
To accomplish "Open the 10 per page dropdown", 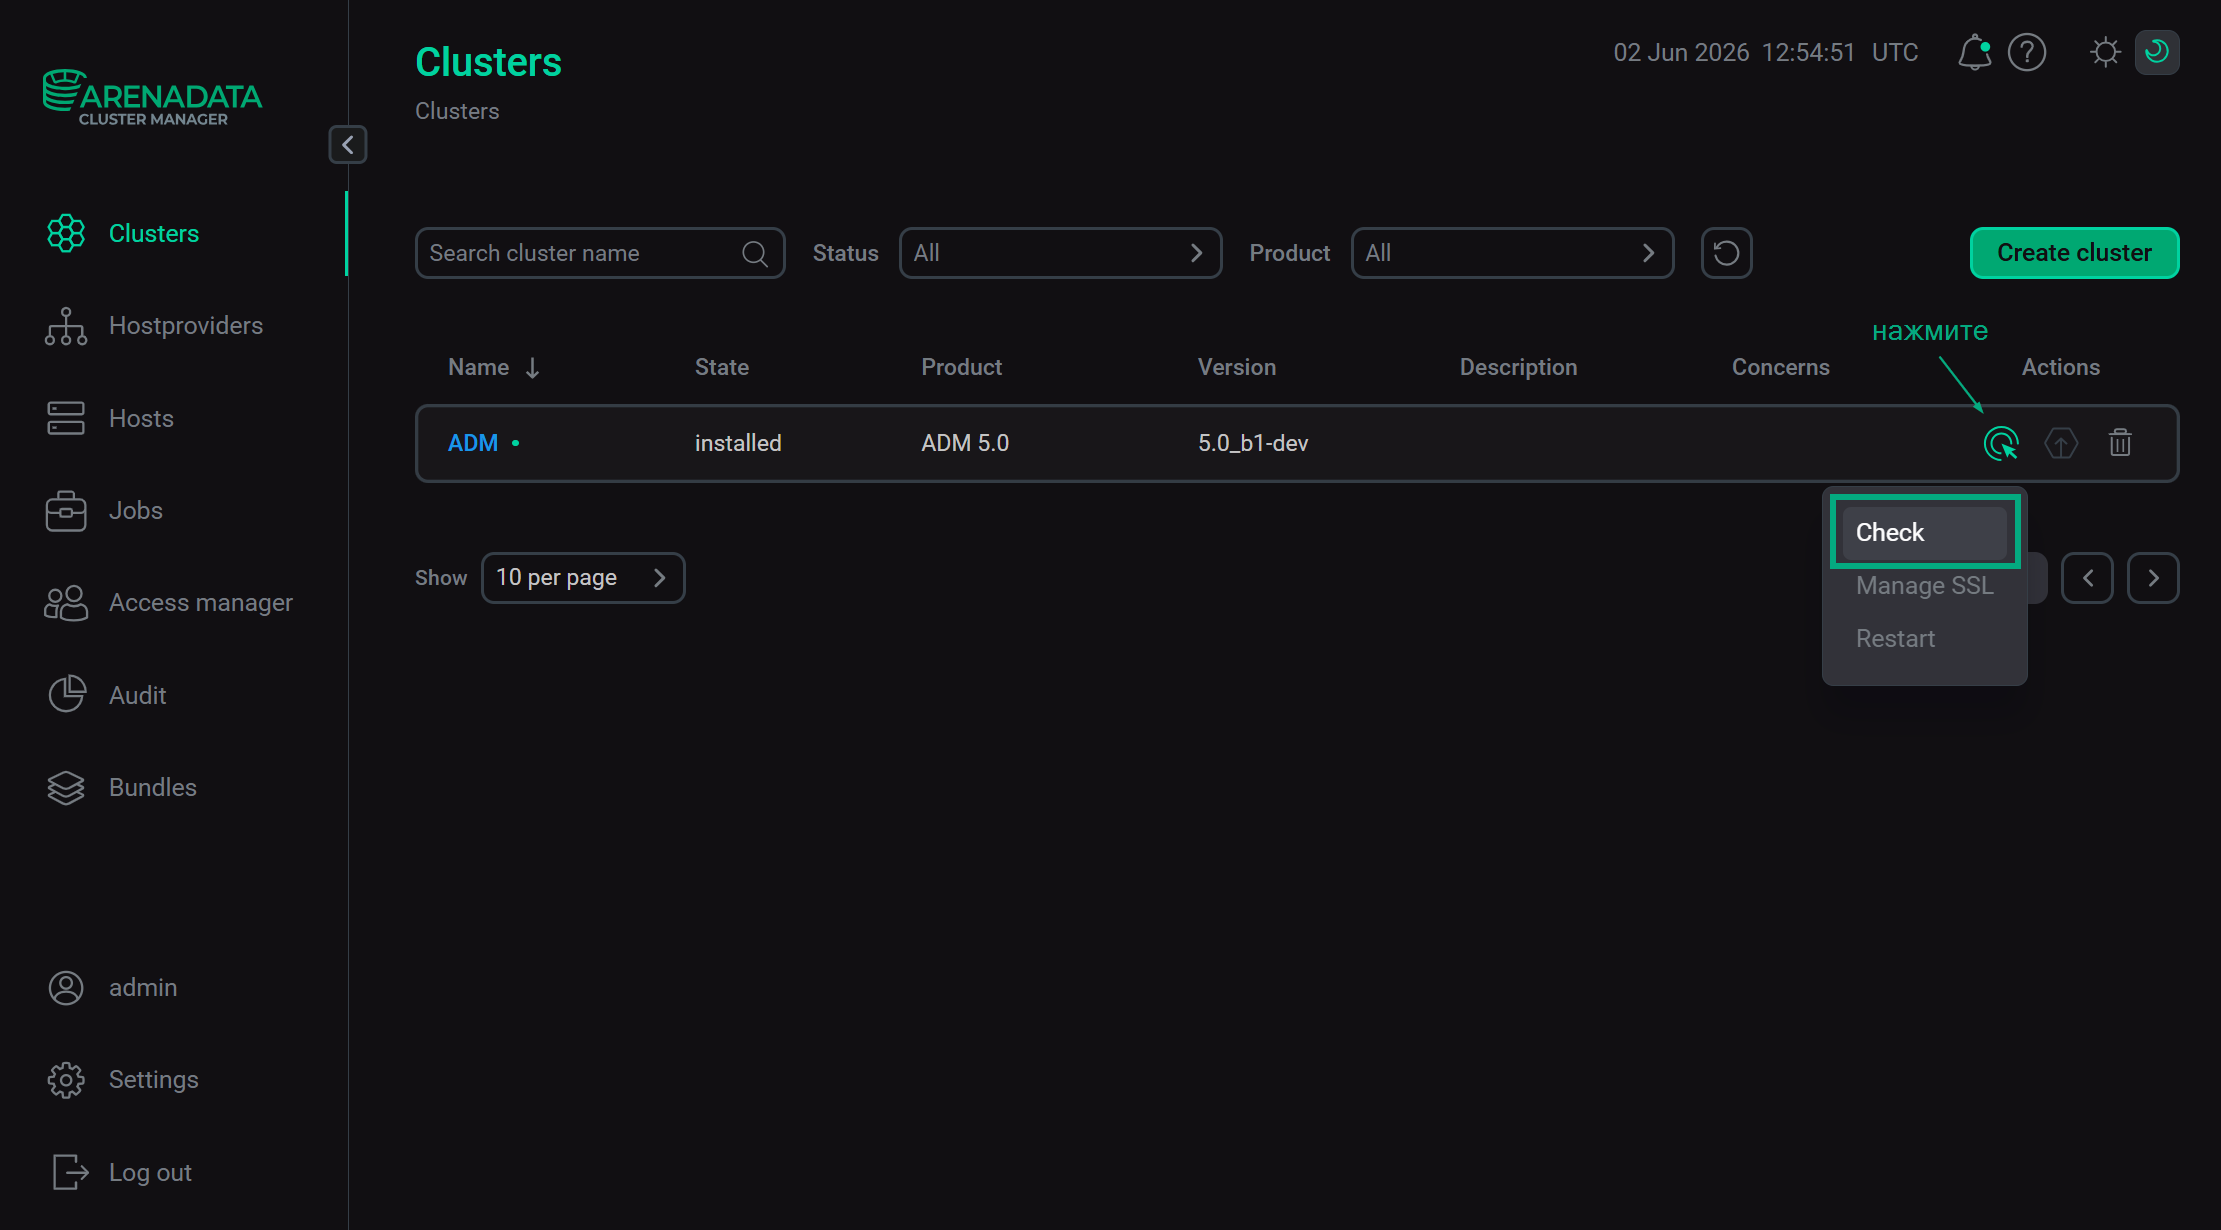I will 583,578.
